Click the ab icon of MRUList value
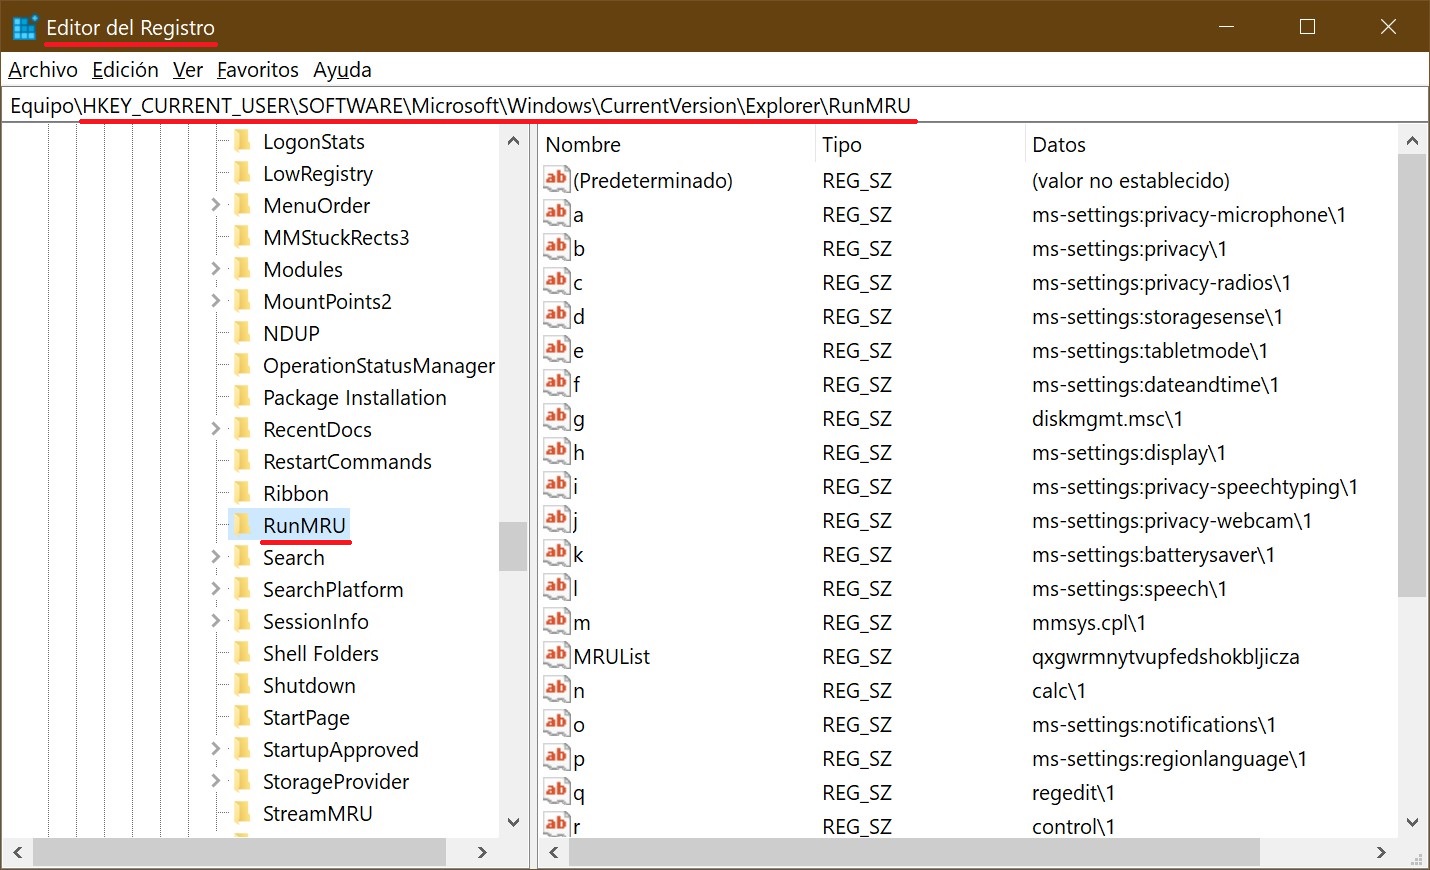1430x870 pixels. click(557, 655)
